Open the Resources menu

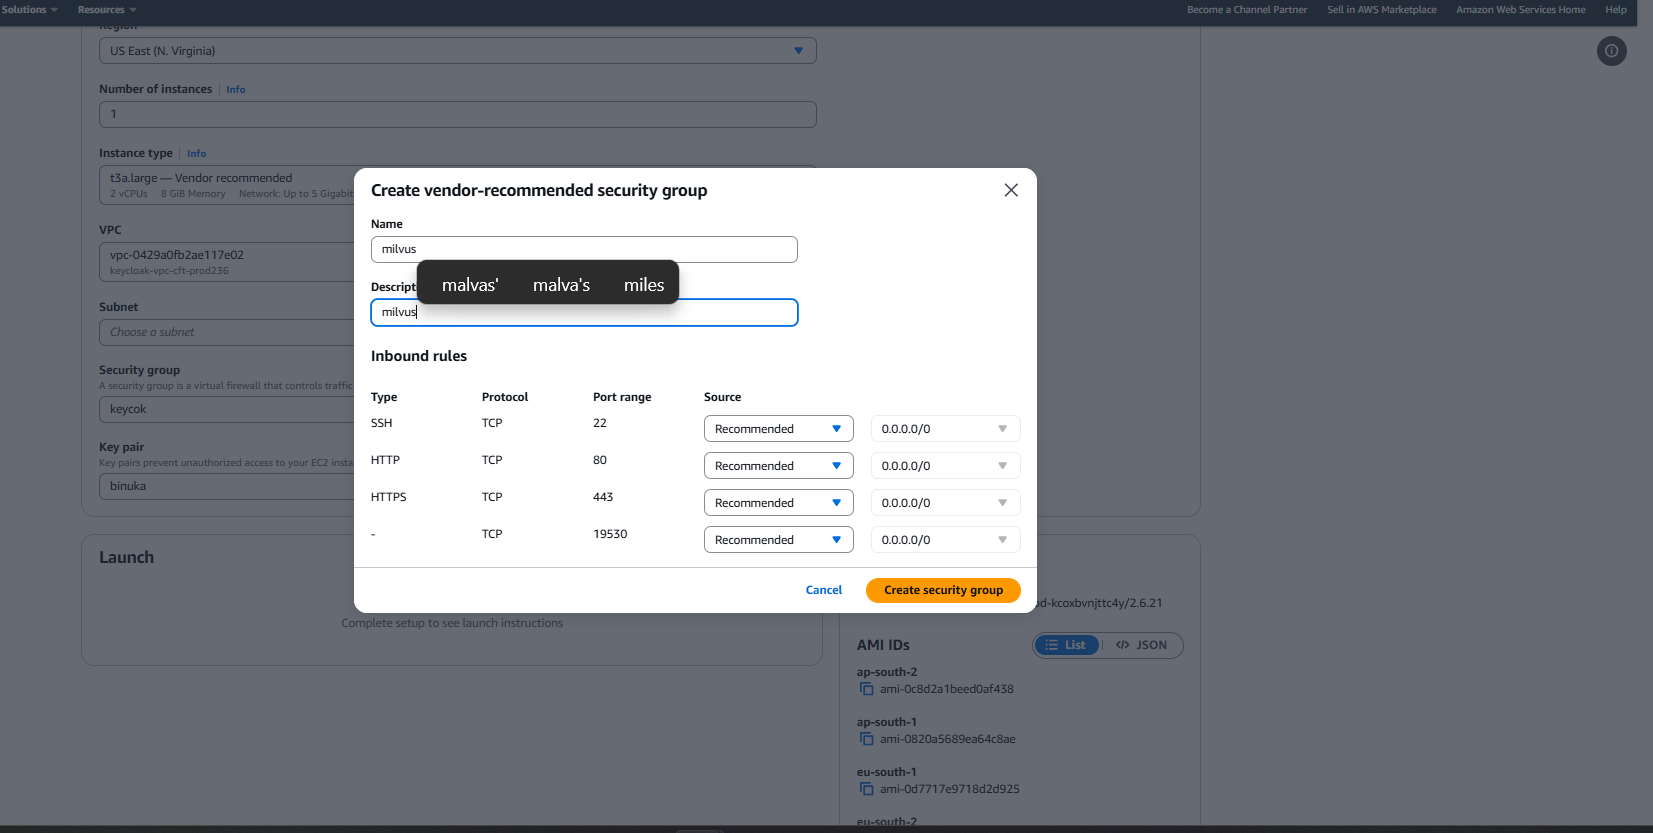pos(107,10)
